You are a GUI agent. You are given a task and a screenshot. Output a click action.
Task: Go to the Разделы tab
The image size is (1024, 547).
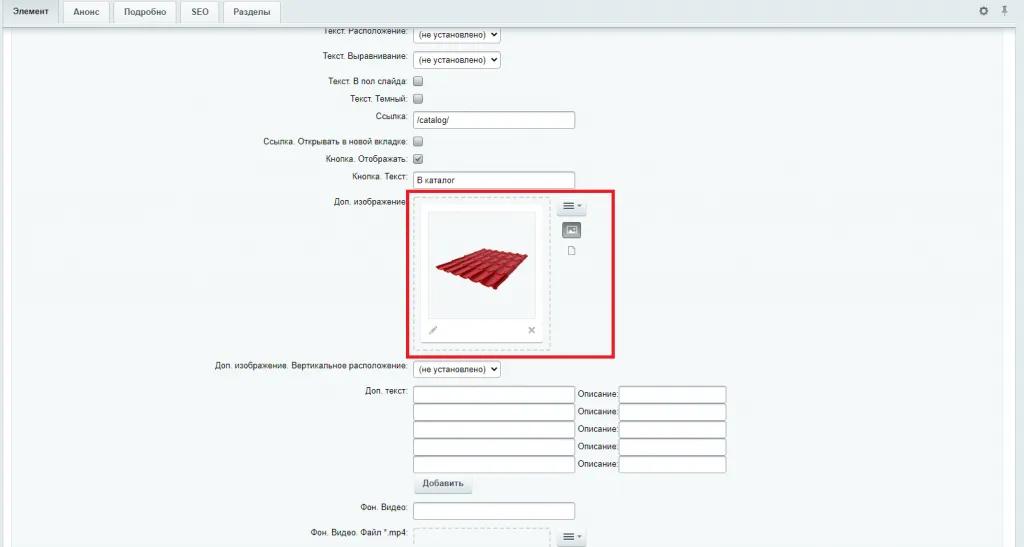coord(251,12)
